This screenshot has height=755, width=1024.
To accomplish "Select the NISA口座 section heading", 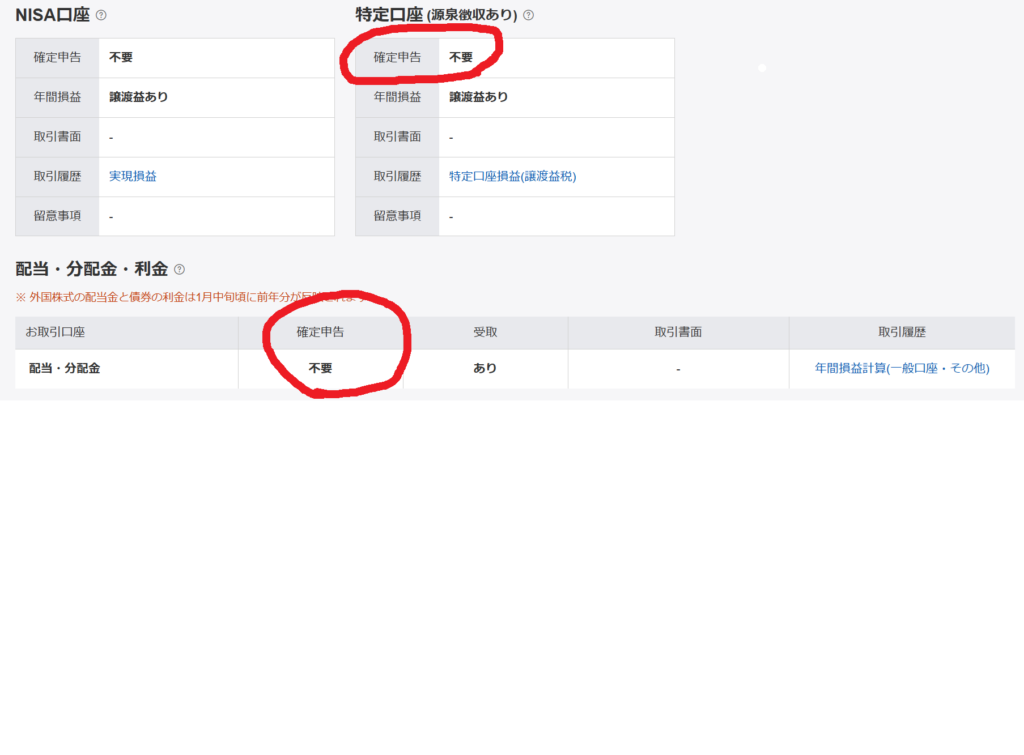I will tap(52, 15).
